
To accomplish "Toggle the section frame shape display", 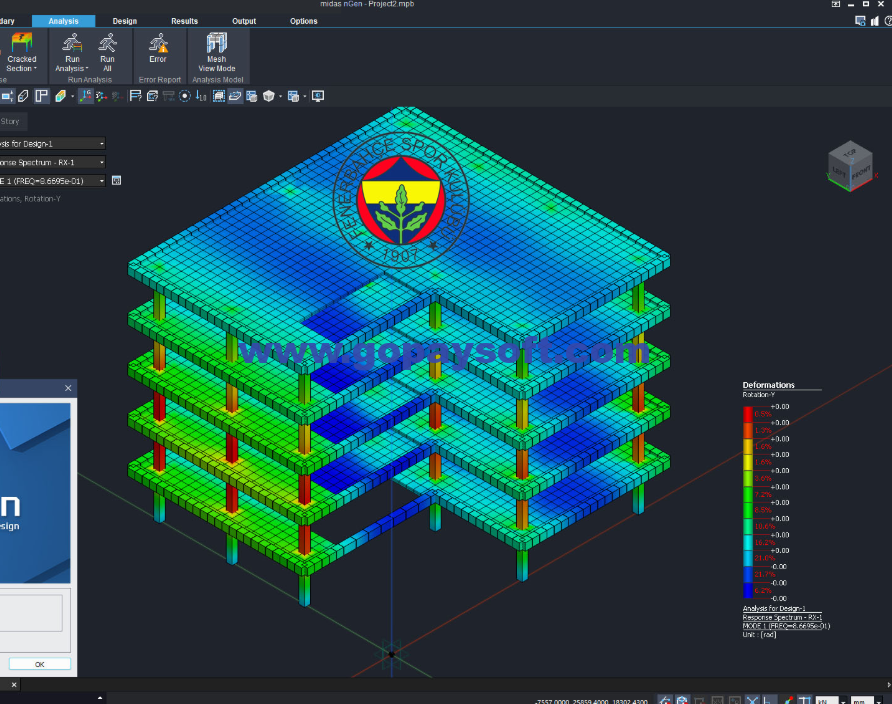I will [x=42, y=96].
